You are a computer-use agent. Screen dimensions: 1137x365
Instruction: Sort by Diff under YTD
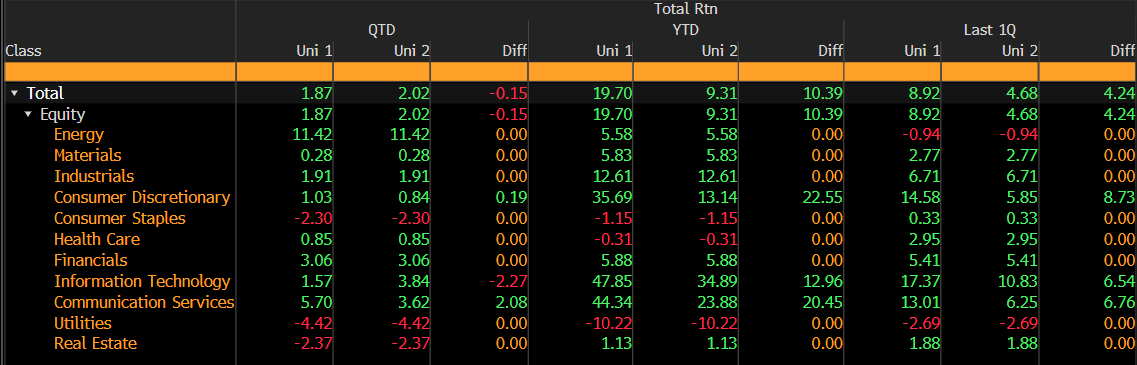pyautogui.click(x=830, y=51)
